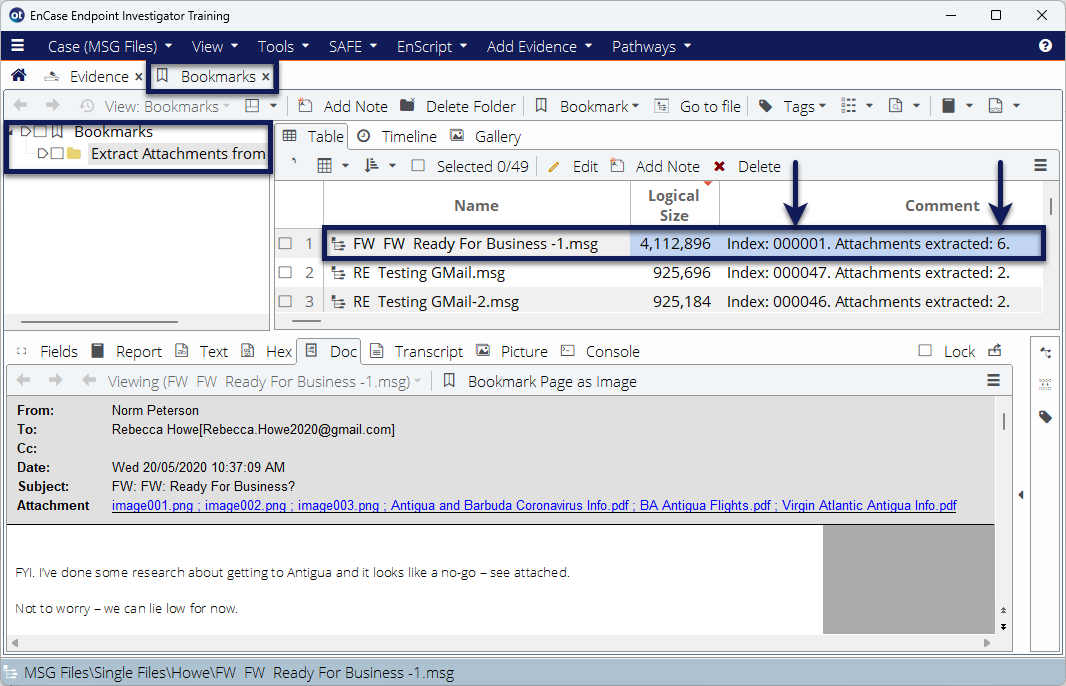1066x686 pixels.
Task: Open Virgin Atlantic Antigua Info.pdf link
Action: (x=869, y=505)
